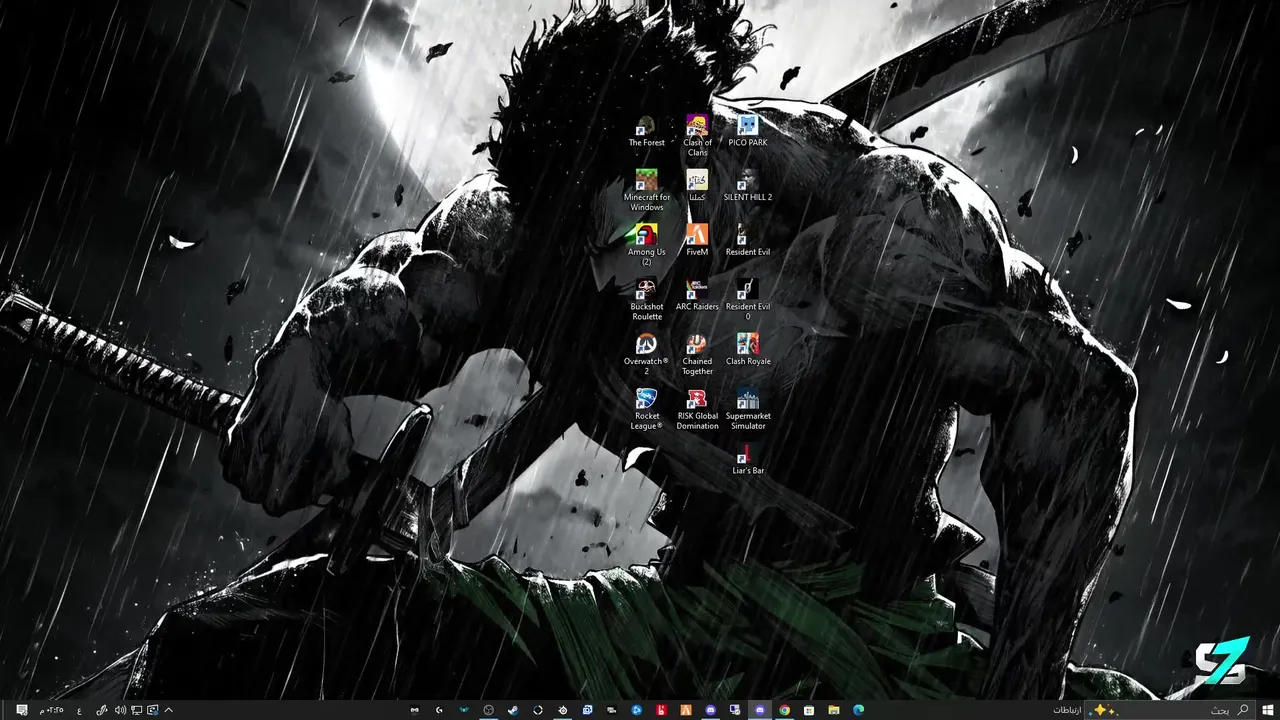Open Microsoft Store taskbar icon
Screen dimensions: 1280x720
pyautogui.click(x=809, y=710)
